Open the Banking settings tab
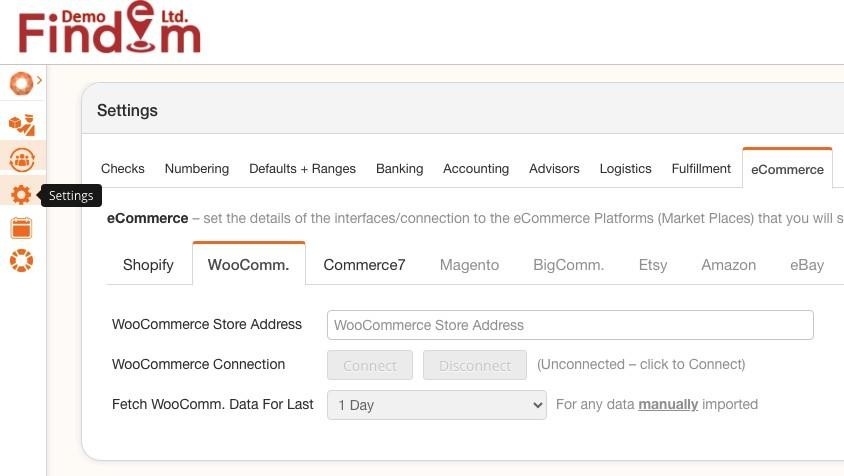Screen dimensions: 844x476 399,169
